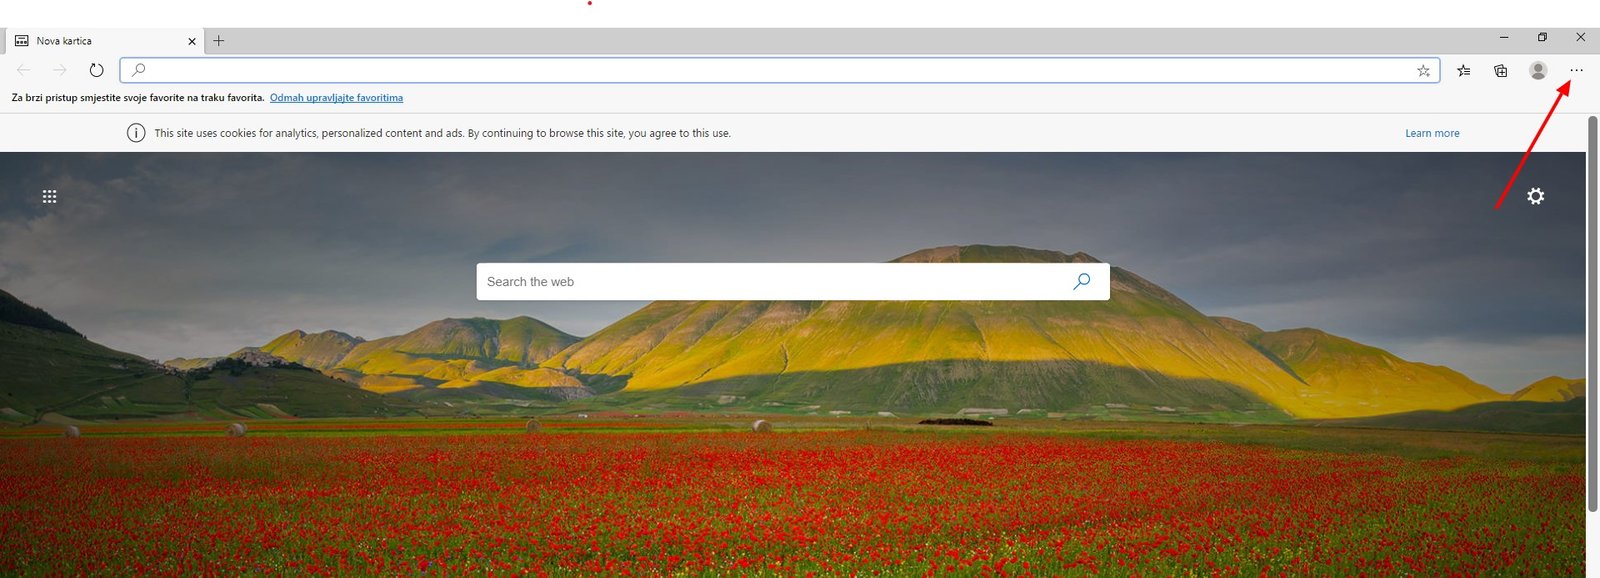Open the app launcher grid icon
Viewport: 1600px width, 578px height.
49,196
